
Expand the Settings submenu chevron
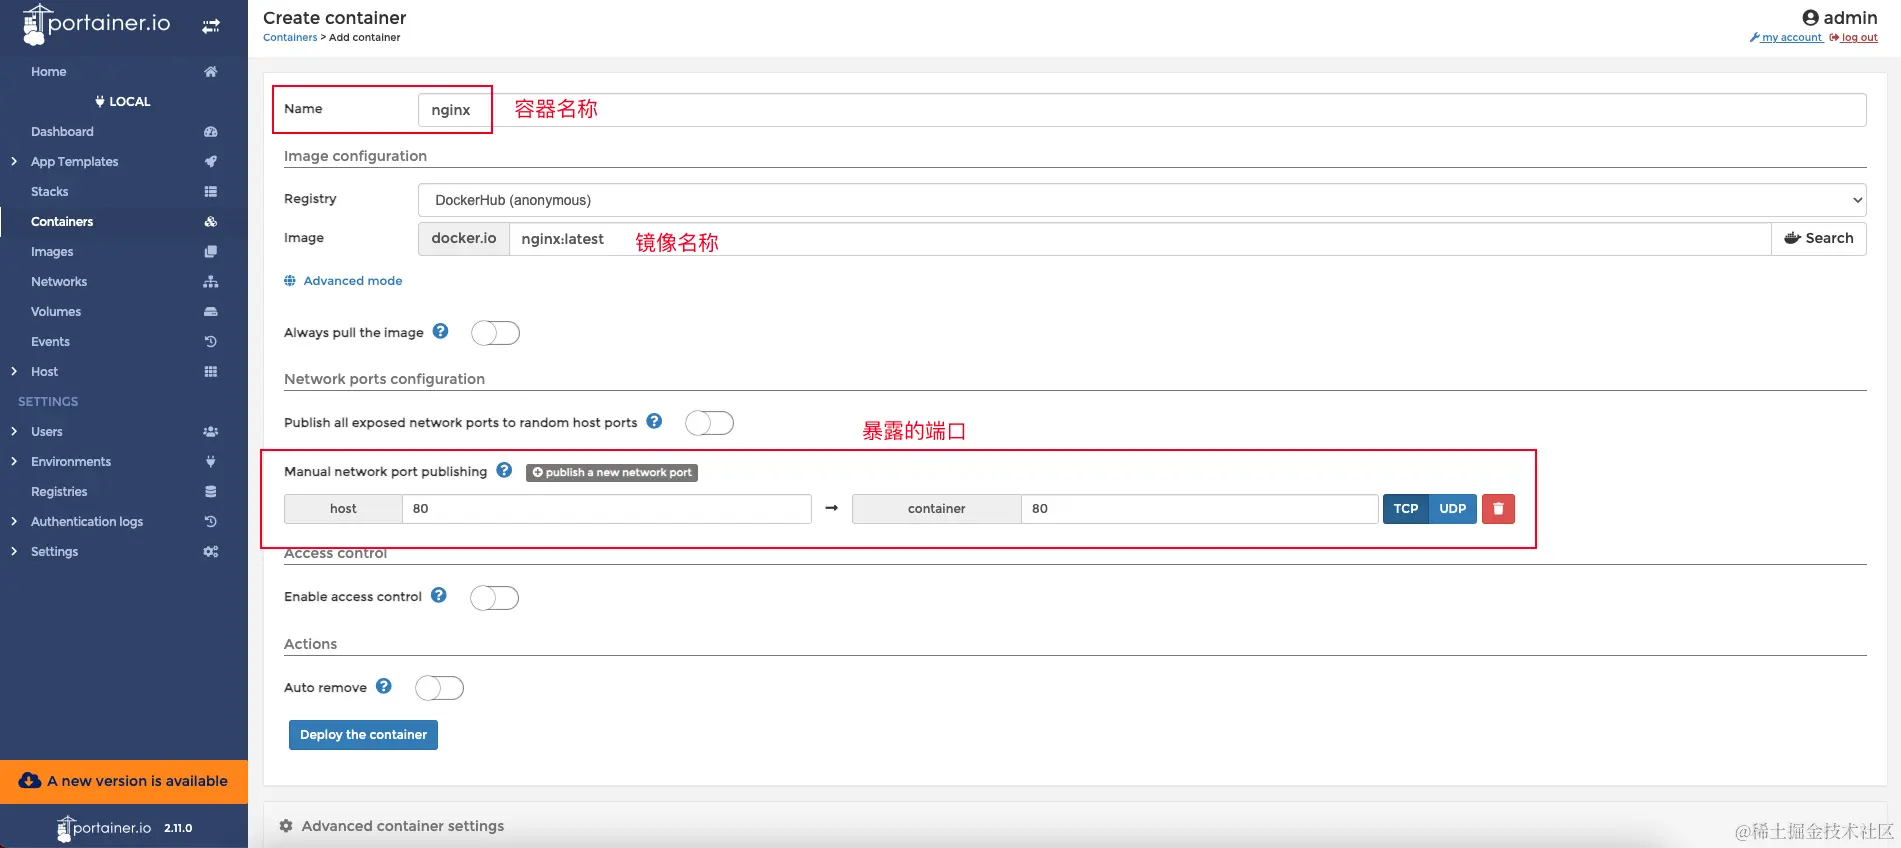[x=14, y=551]
